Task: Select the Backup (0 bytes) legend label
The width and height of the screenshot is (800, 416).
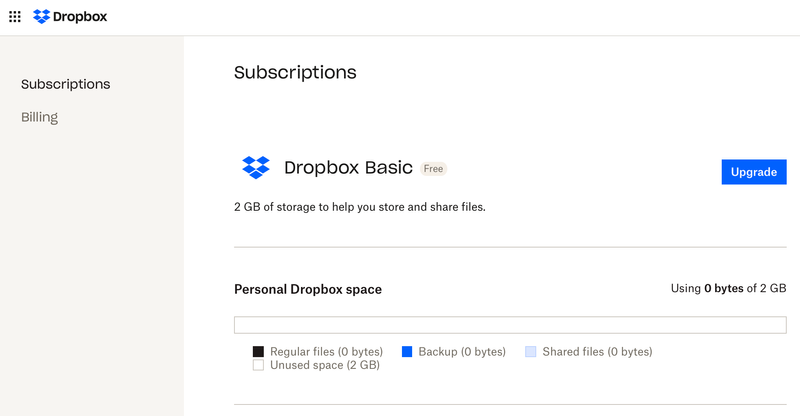Action: click(462, 352)
